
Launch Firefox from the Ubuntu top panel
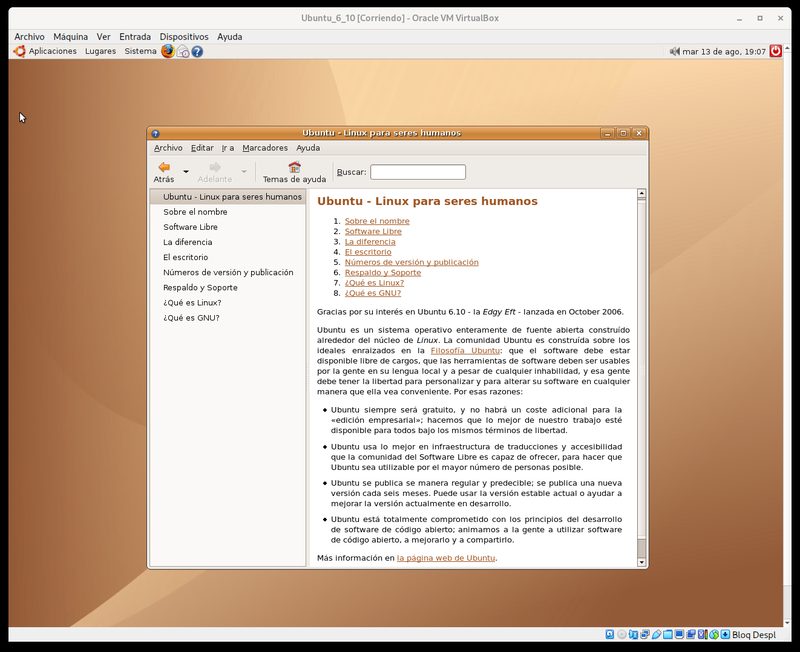click(168, 51)
